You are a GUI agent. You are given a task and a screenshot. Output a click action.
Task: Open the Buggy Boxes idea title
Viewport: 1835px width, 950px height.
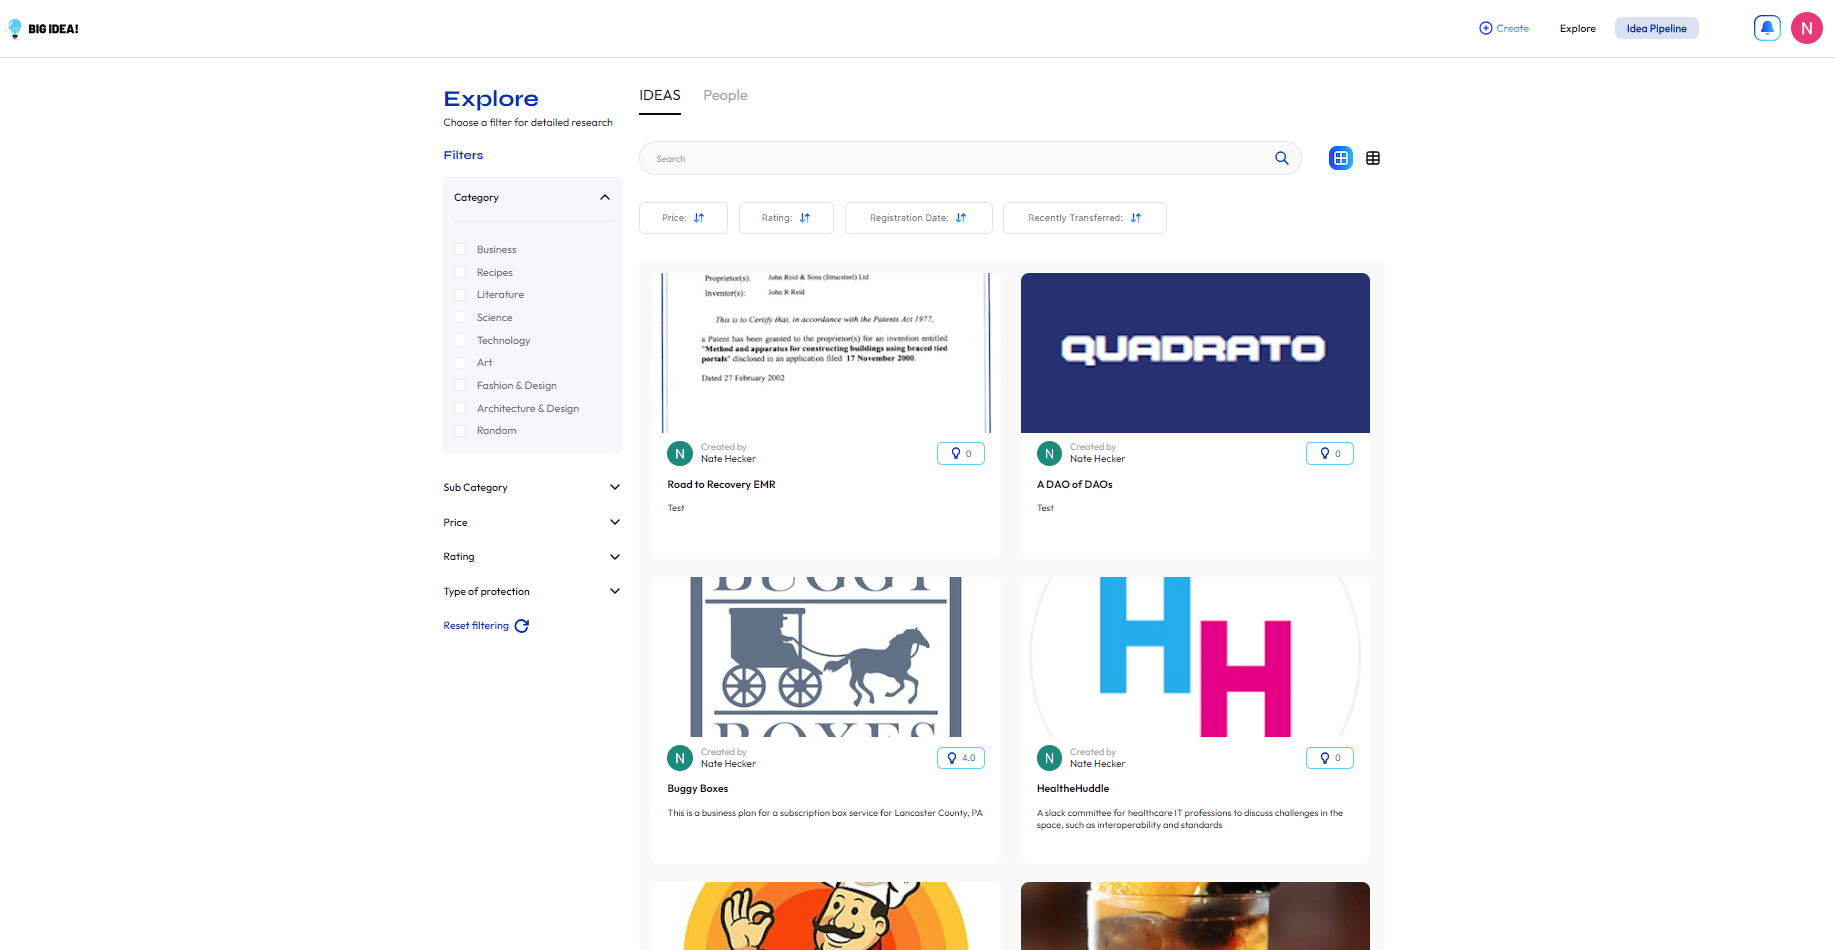click(697, 789)
